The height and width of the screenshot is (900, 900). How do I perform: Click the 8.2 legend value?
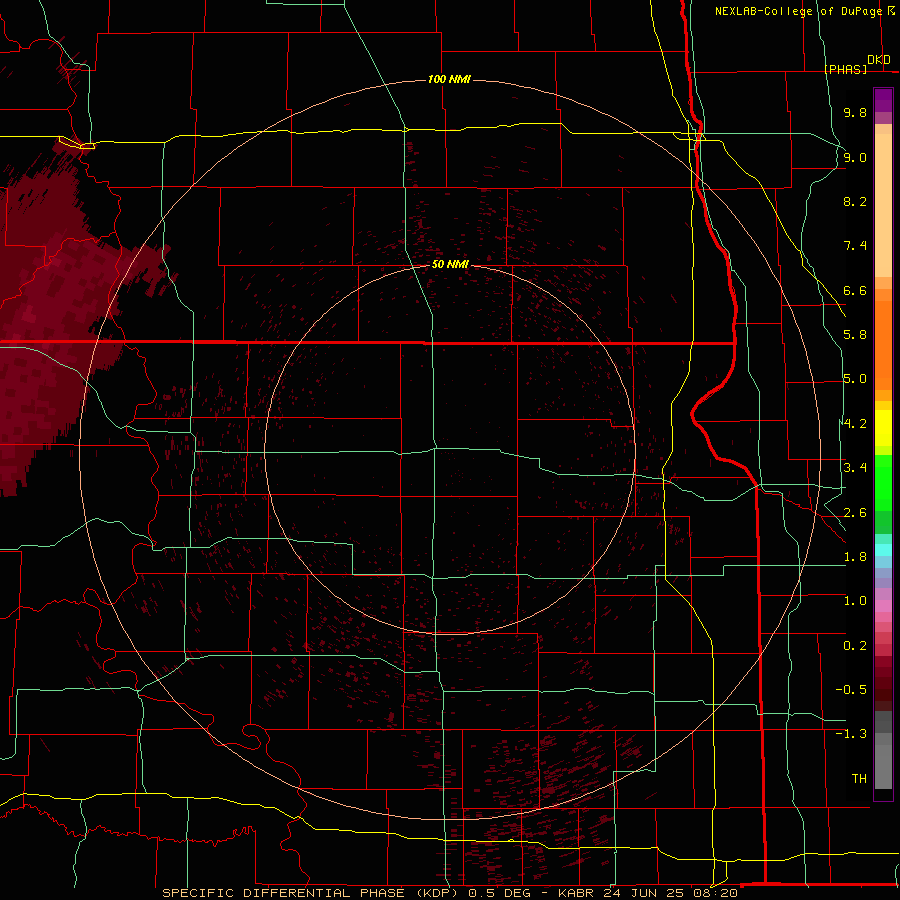pos(855,201)
